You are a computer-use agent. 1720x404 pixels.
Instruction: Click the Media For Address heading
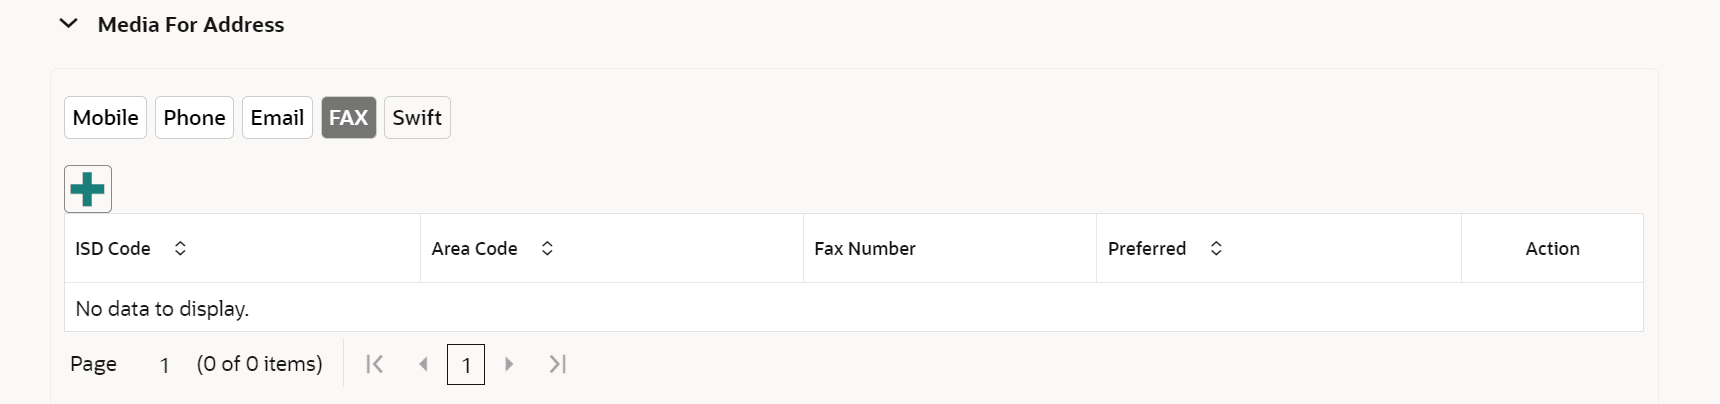(191, 24)
